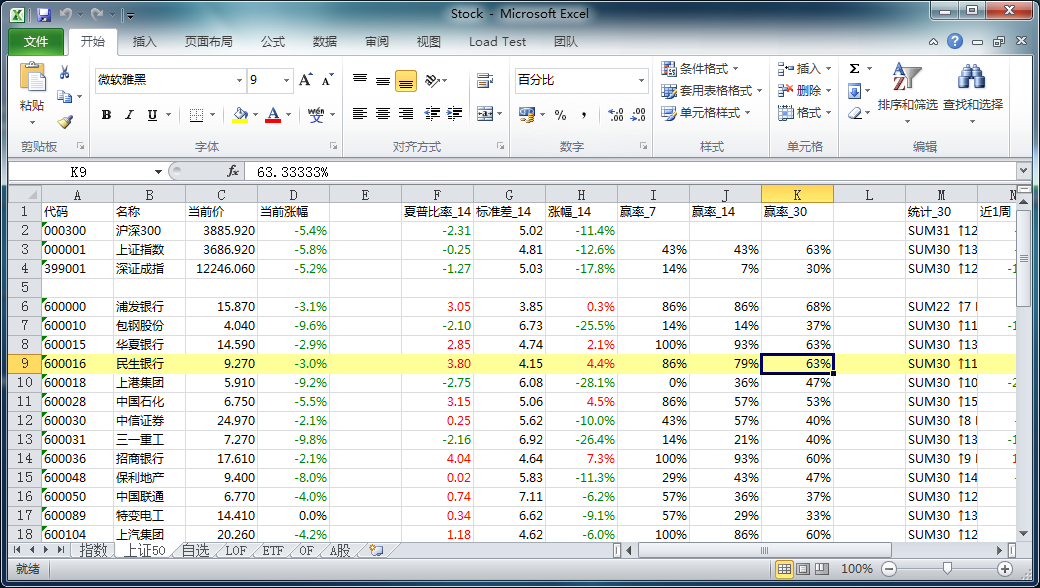Toggle Middle Align vertical alignment
Viewport: 1040px width, 588px height.
tap(383, 80)
